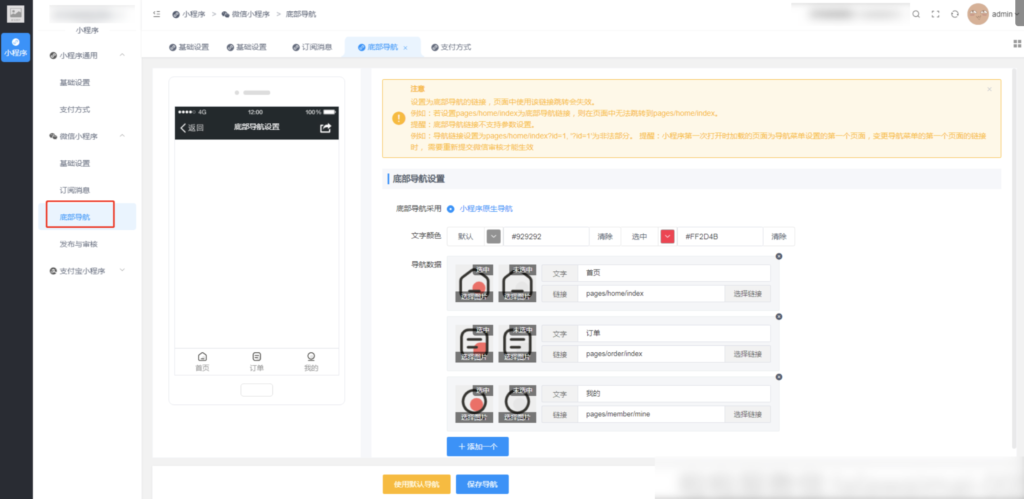
Task: Remove the 首页 navigation item
Action: coord(778,256)
